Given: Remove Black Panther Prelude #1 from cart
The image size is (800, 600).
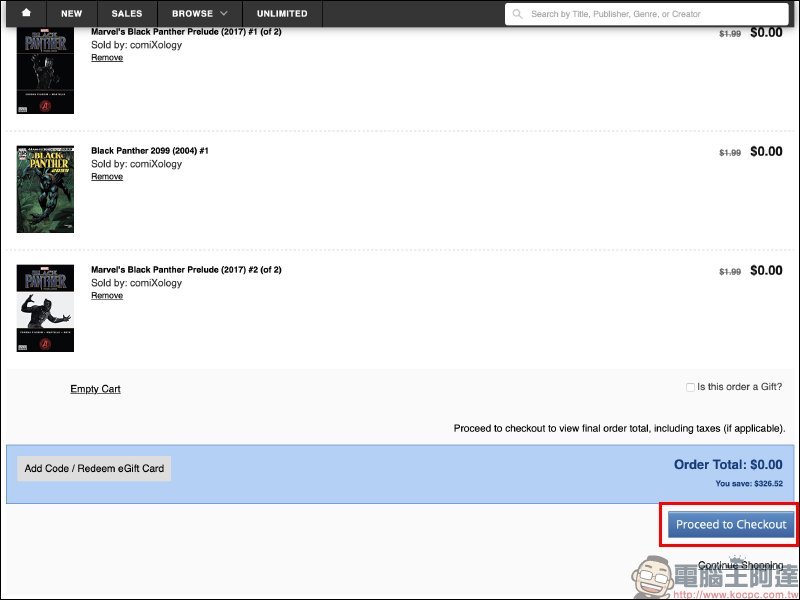Looking at the screenshot, I should click(107, 58).
